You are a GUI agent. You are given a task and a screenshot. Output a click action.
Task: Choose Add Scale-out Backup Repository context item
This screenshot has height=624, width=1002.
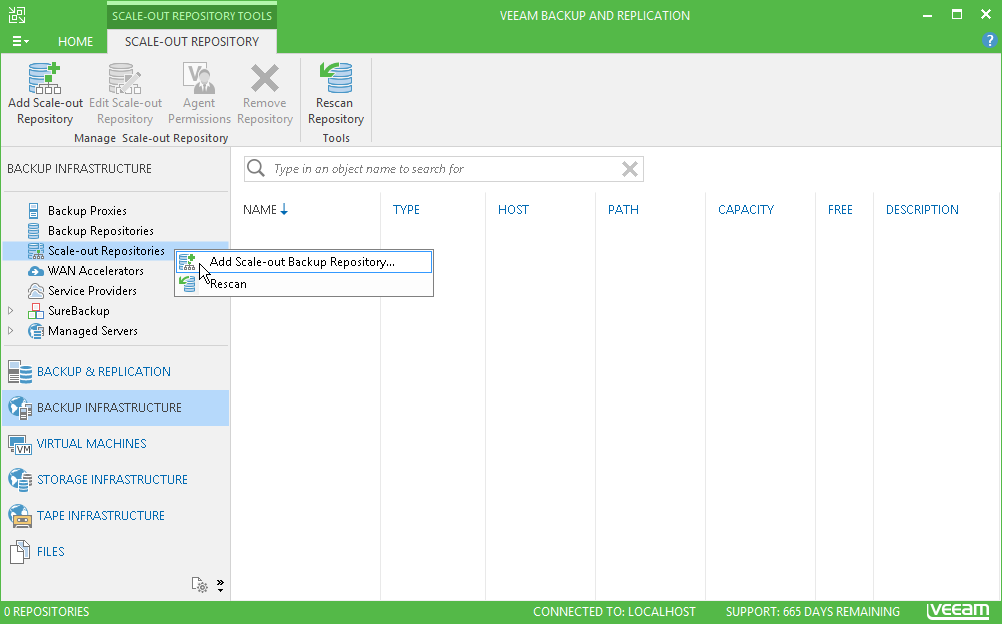(x=304, y=261)
